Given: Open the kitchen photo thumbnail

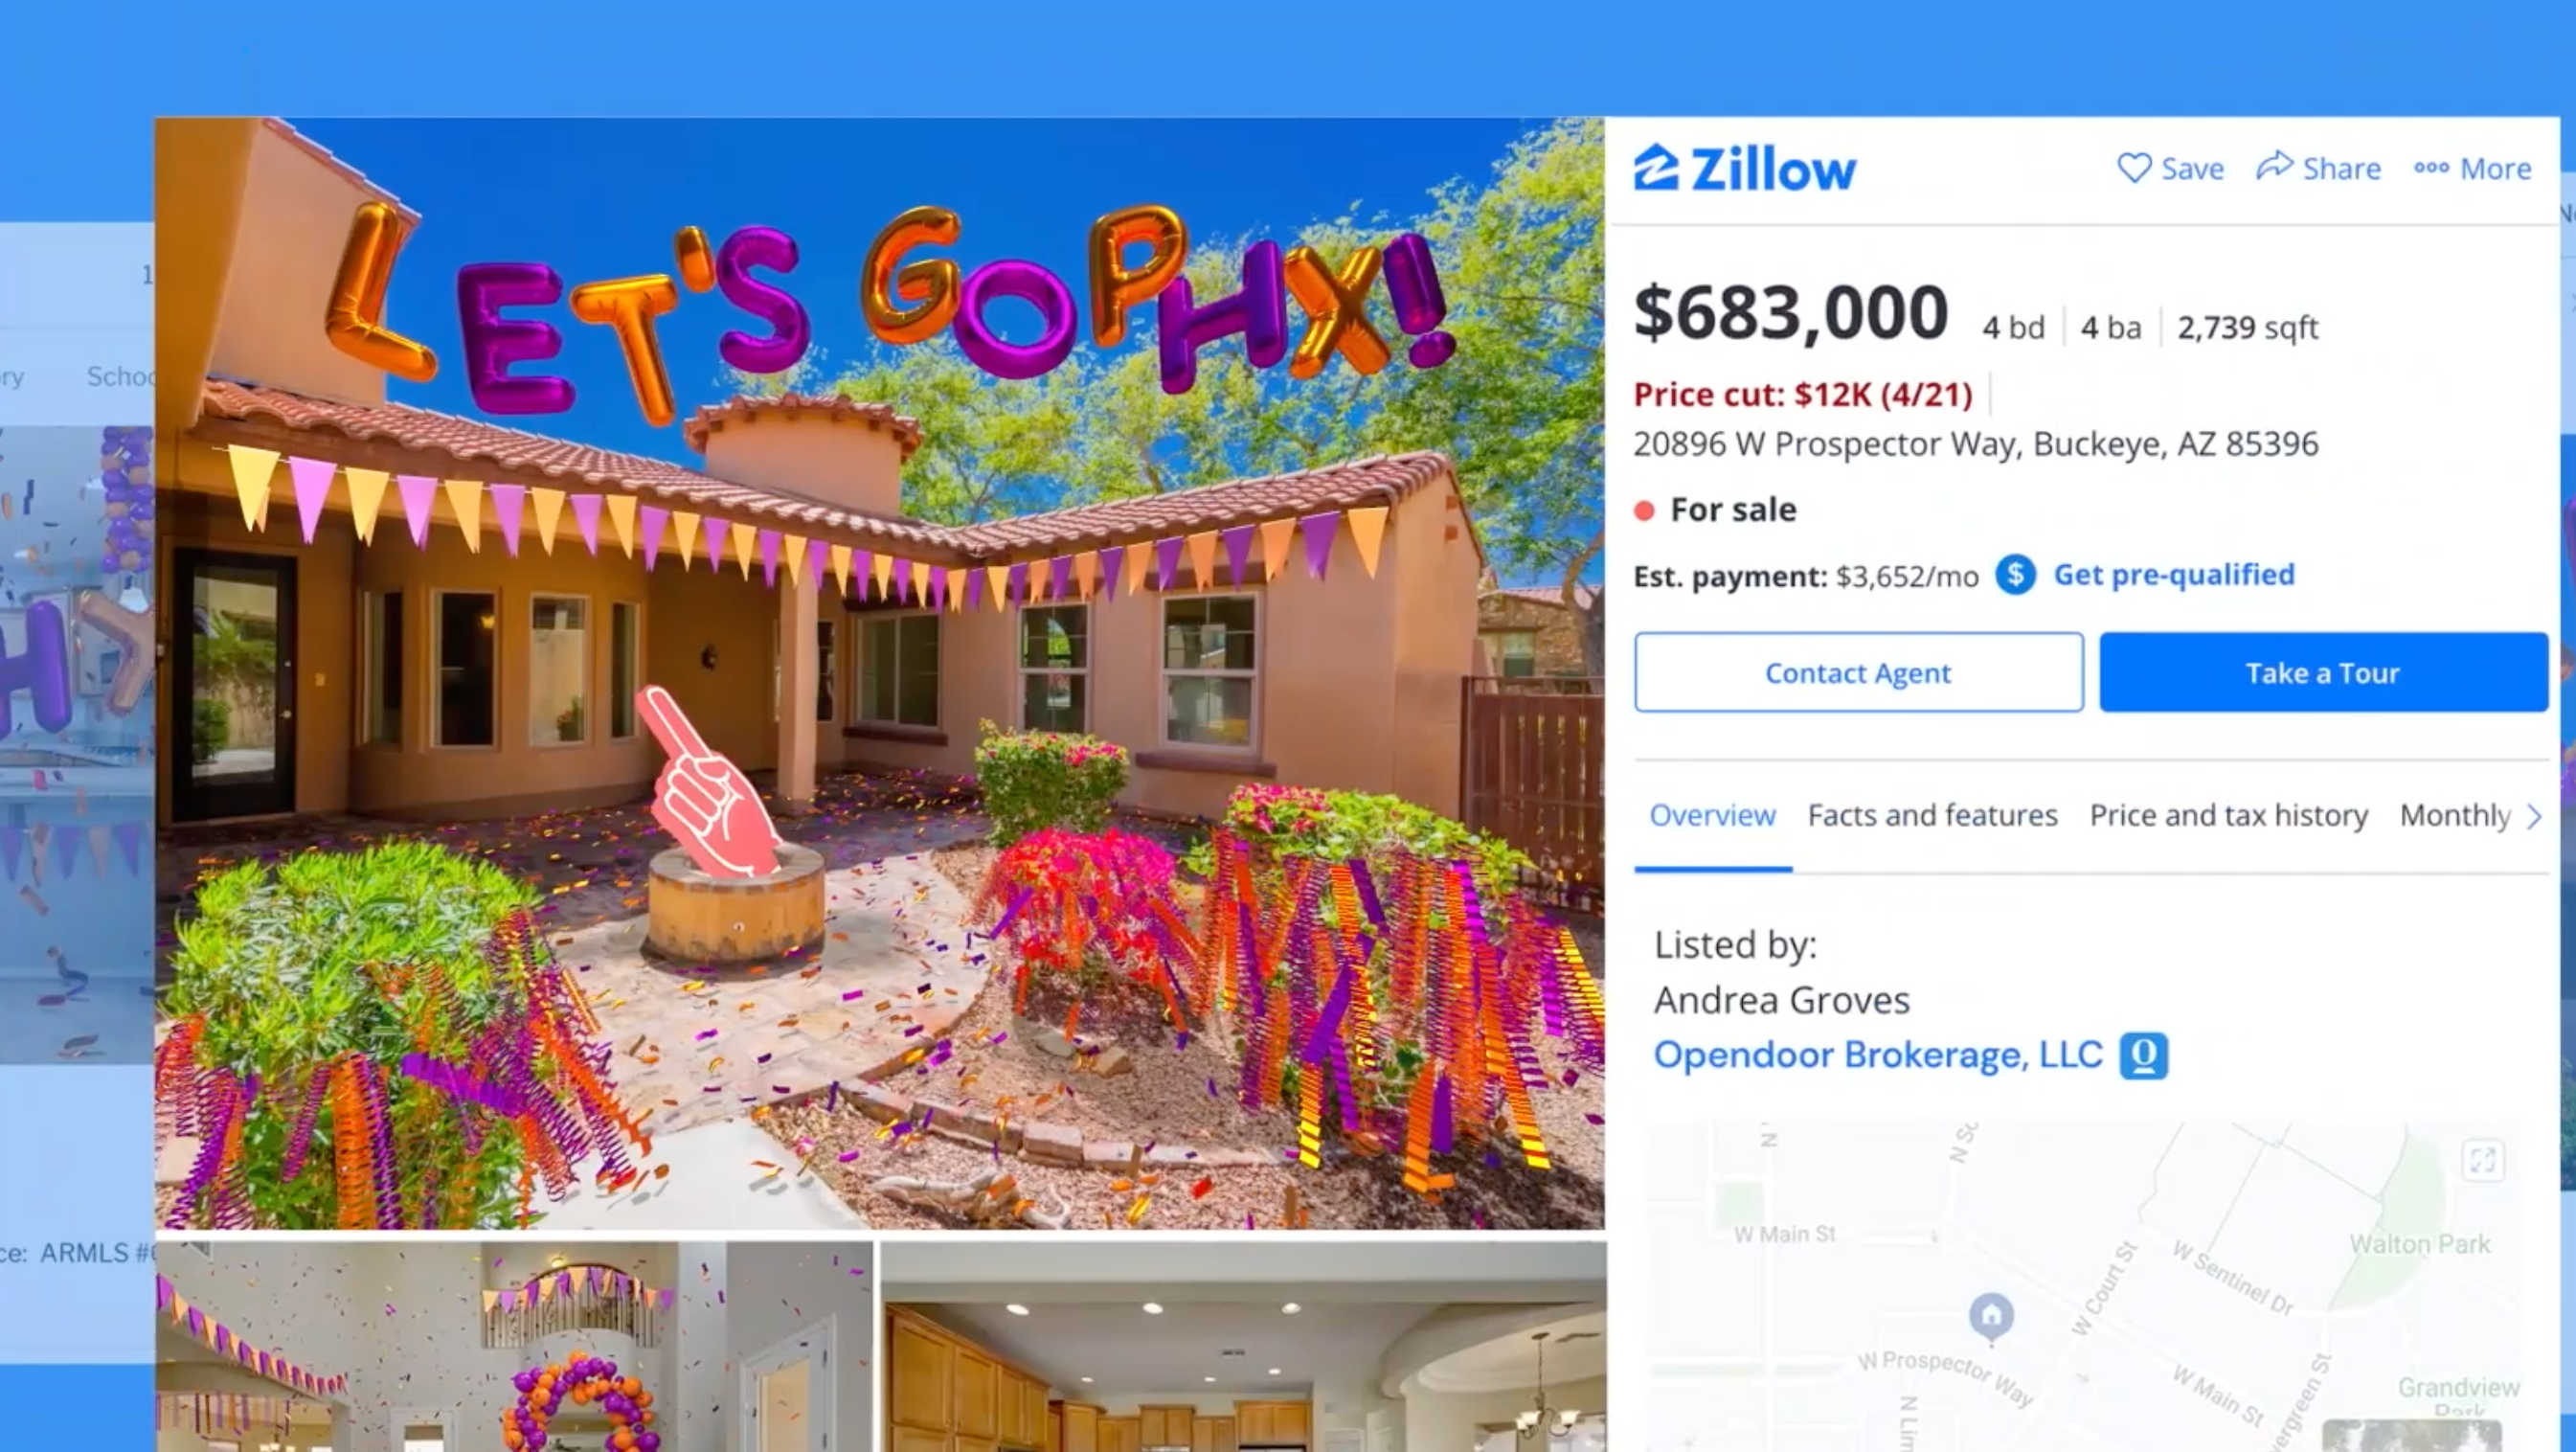Looking at the screenshot, I should [x=1243, y=1346].
